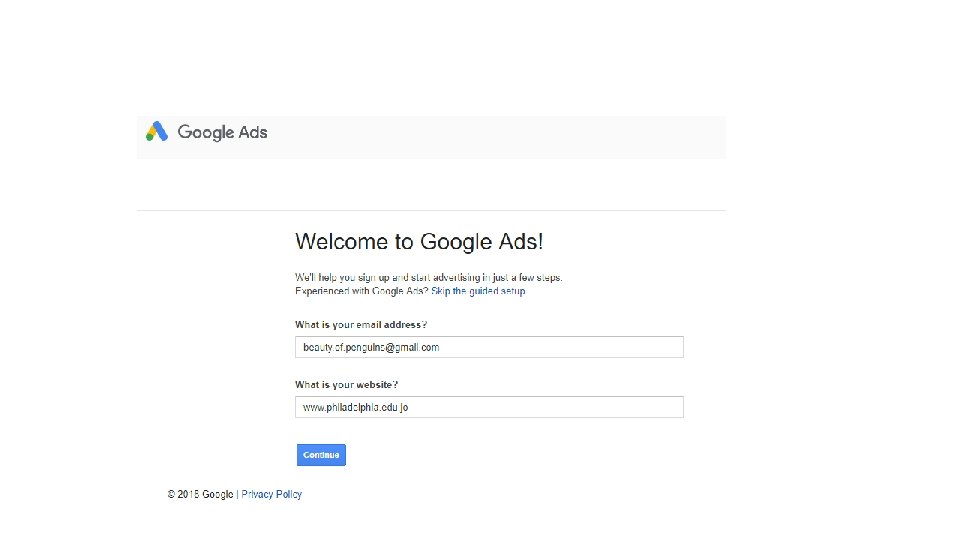Click the Google Ads triangle logo icon
The width and height of the screenshot is (960, 540).
point(157,132)
